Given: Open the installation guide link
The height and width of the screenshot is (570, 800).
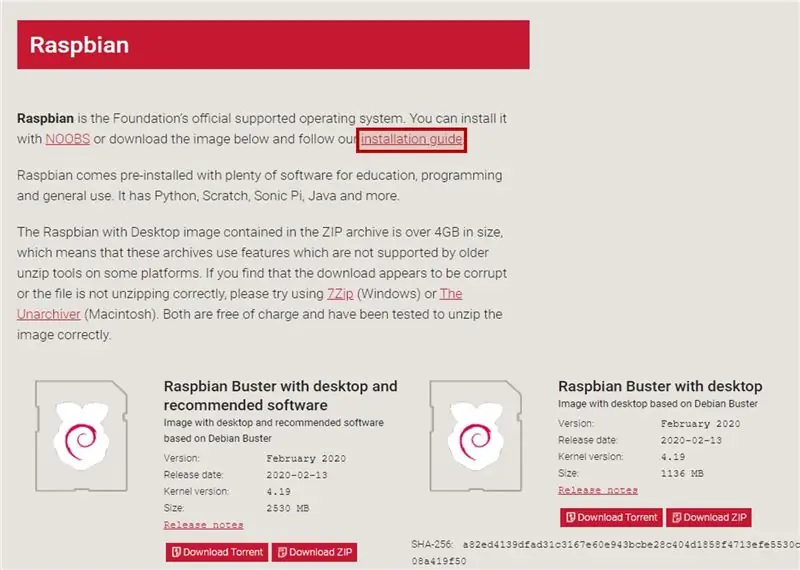Looking at the screenshot, I should (x=412, y=139).
